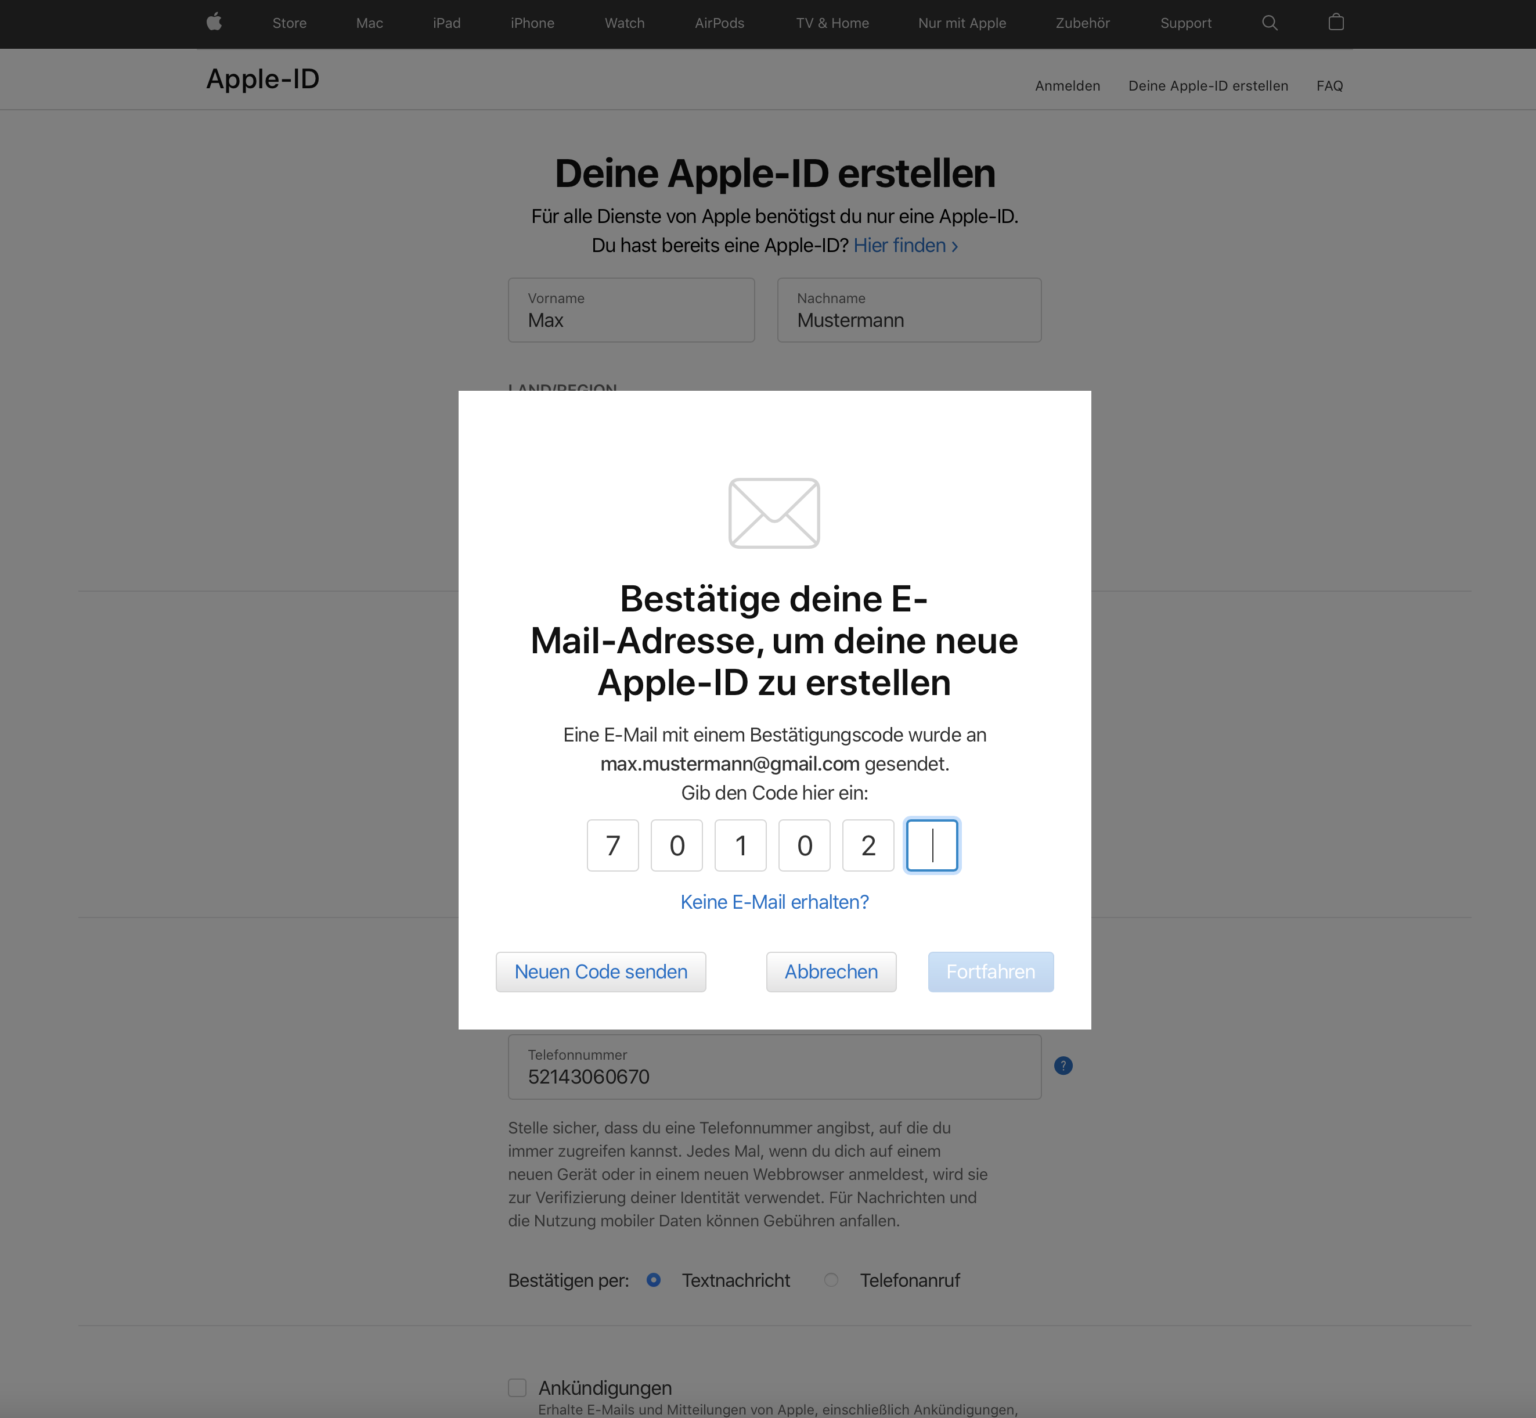Click the Hier finden link
The height and width of the screenshot is (1418, 1536).
tap(899, 245)
